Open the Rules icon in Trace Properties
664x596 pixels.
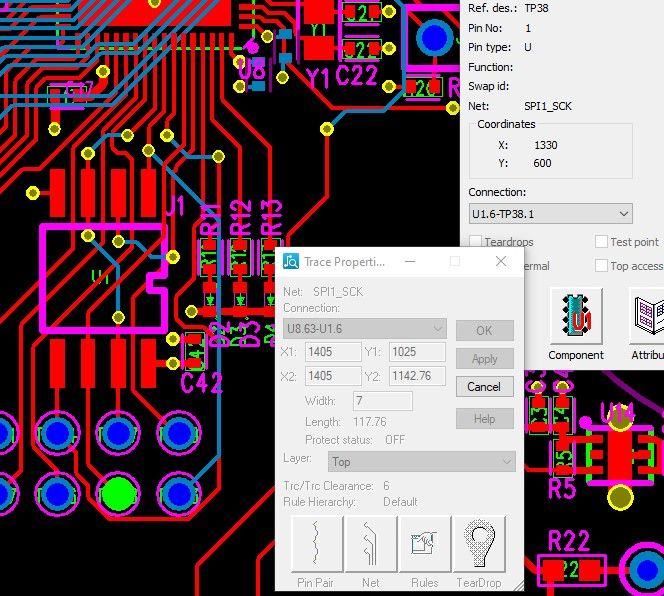425,544
